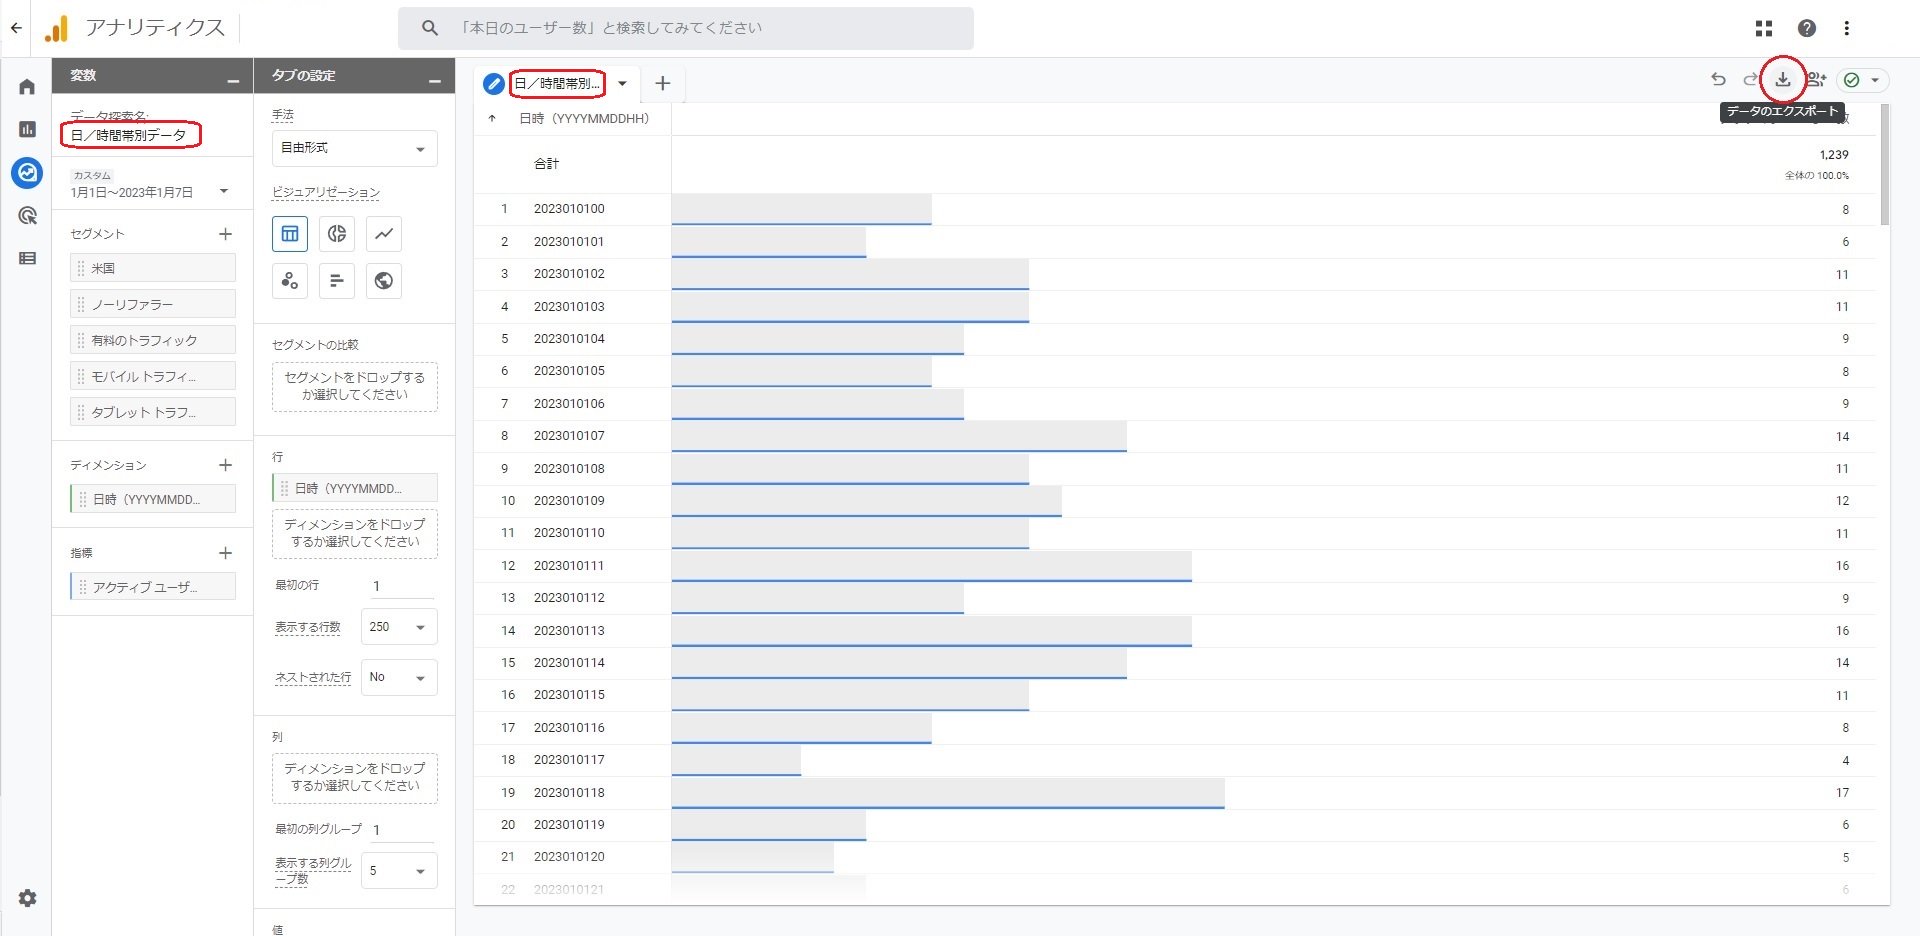
Task: Select the donut chart visualization icon
Action: coord(337,234)
